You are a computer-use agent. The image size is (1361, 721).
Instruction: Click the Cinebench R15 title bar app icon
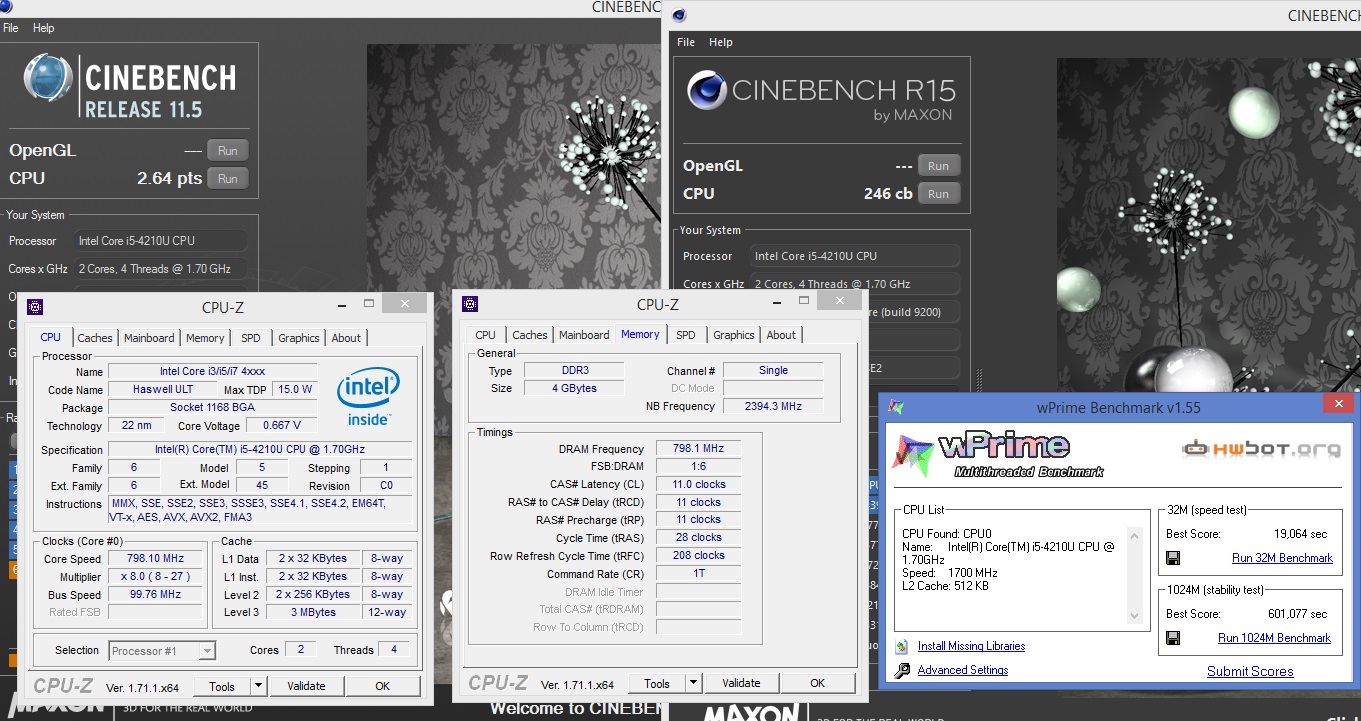pyautogui.click(x=679, y=15)
